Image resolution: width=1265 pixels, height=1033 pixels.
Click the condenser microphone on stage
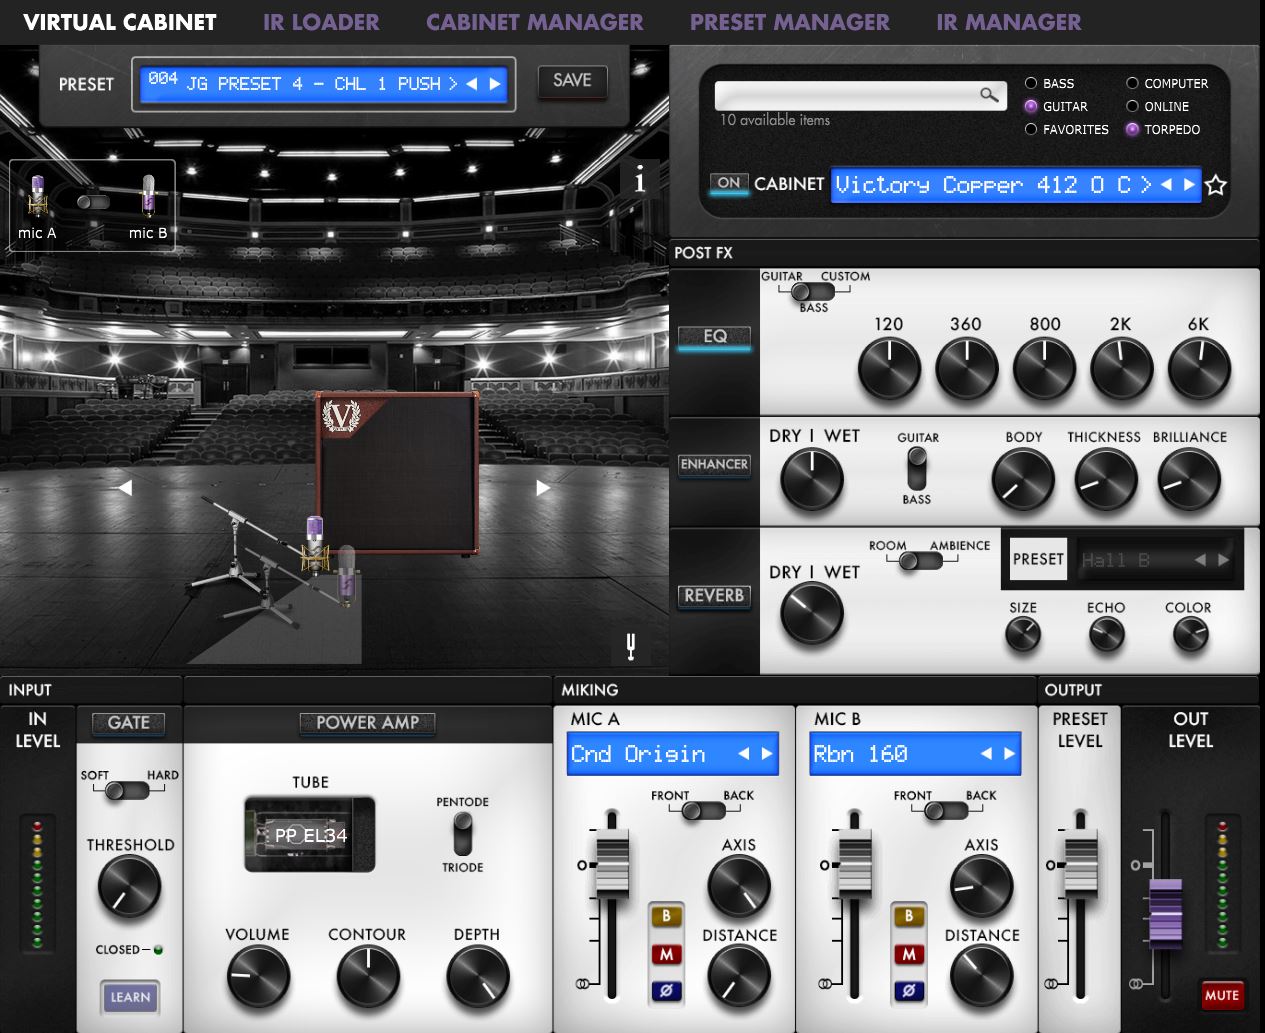[315, 545]
